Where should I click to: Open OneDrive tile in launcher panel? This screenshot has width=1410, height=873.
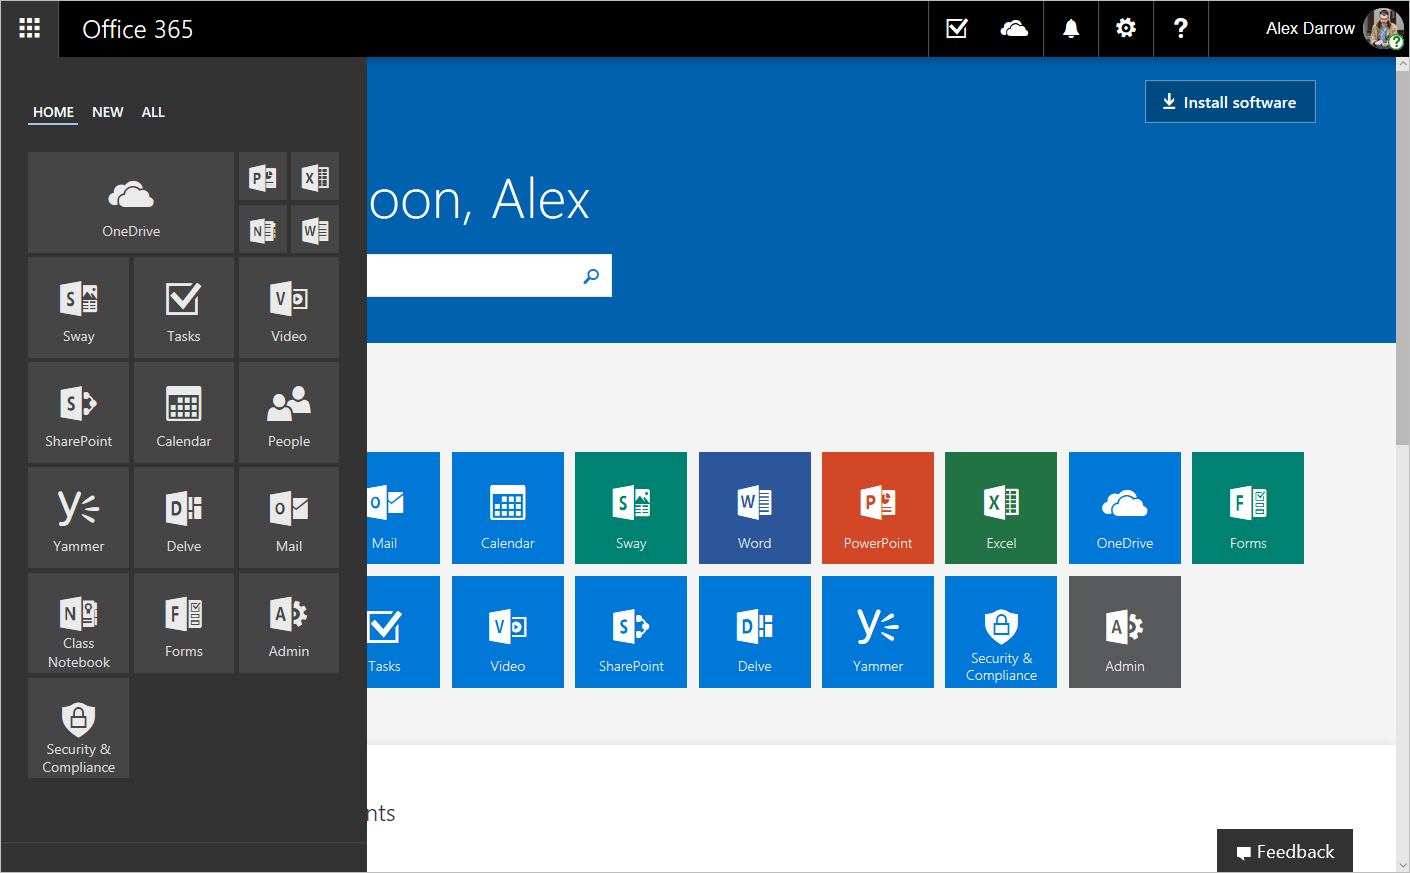(130, 203)
